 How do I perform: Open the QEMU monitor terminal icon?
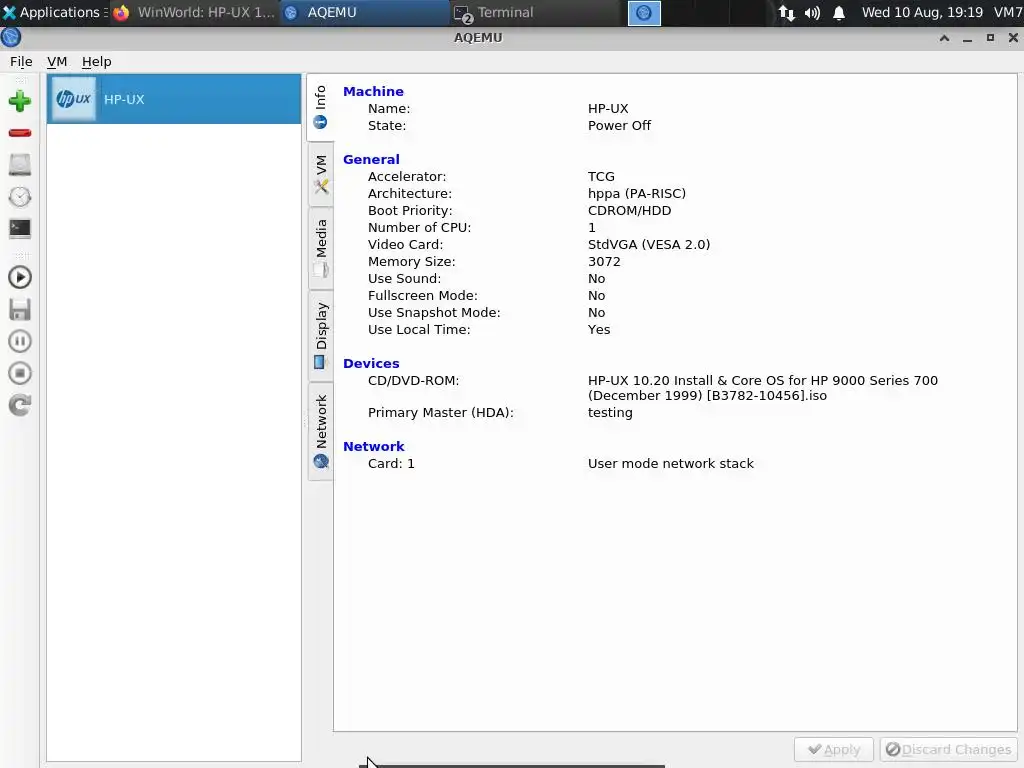click(20, 228)
